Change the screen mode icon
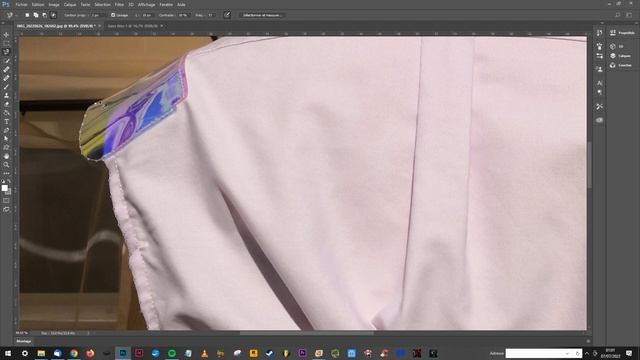This screenshot has height=360, width=640. 6,209
